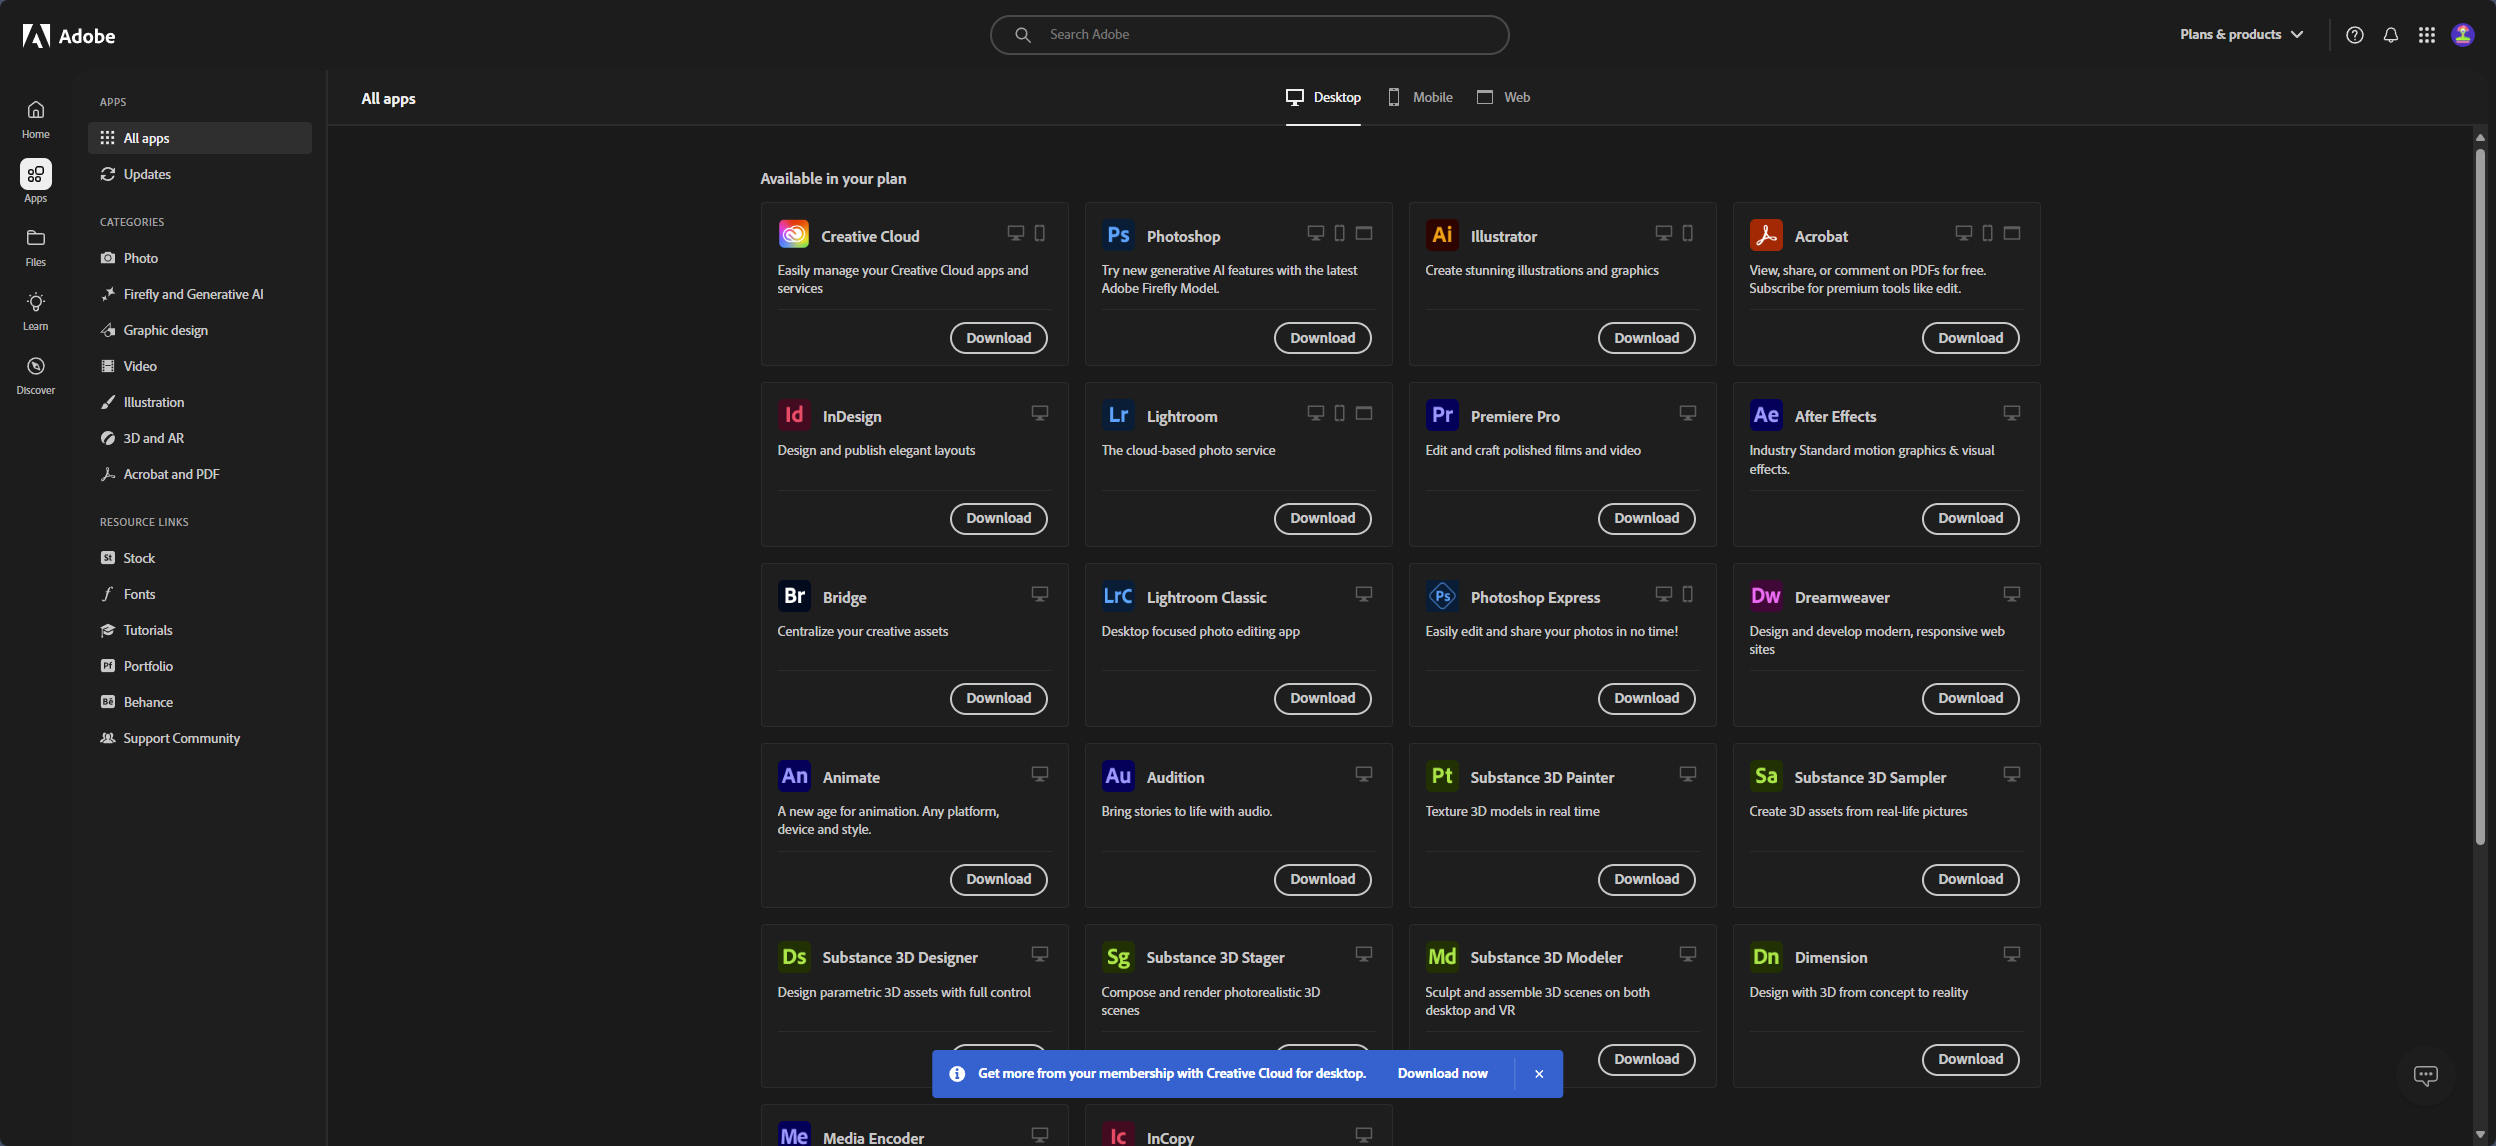Download the Illustrator app

[x=1646, y=338]
